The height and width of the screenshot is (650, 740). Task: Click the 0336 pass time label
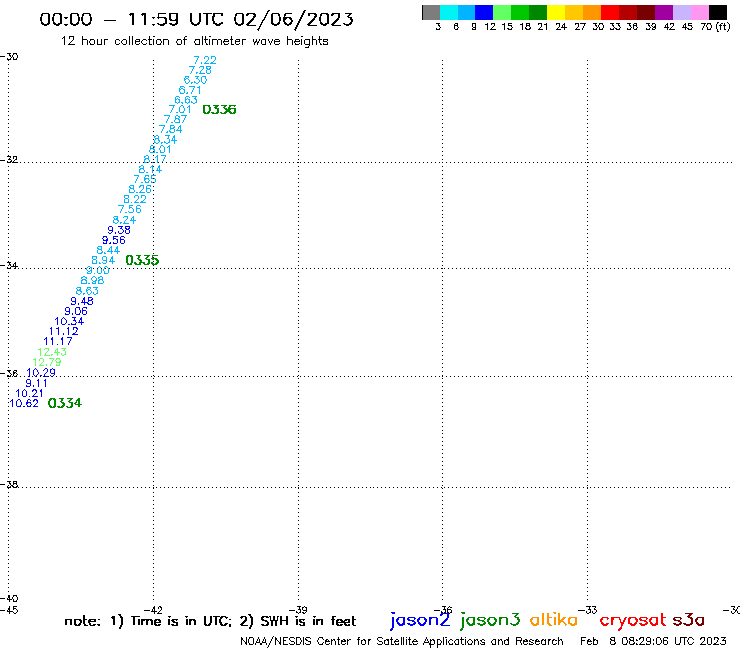pyautogui.click(x=219, y=110)
